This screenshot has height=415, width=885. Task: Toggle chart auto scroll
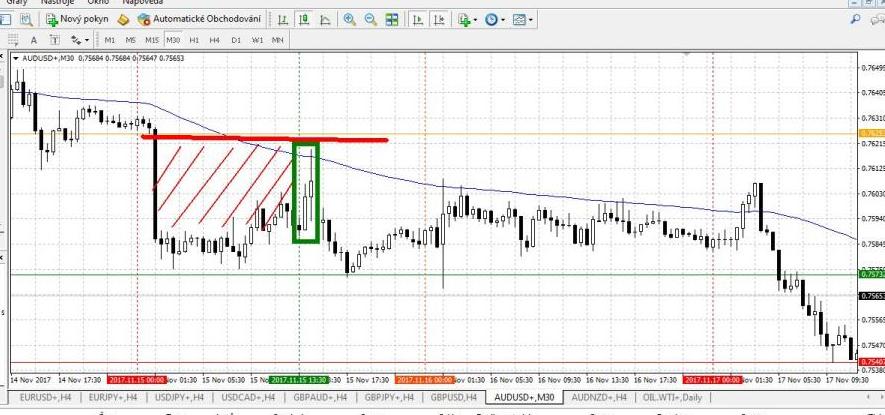pos(418,20)
